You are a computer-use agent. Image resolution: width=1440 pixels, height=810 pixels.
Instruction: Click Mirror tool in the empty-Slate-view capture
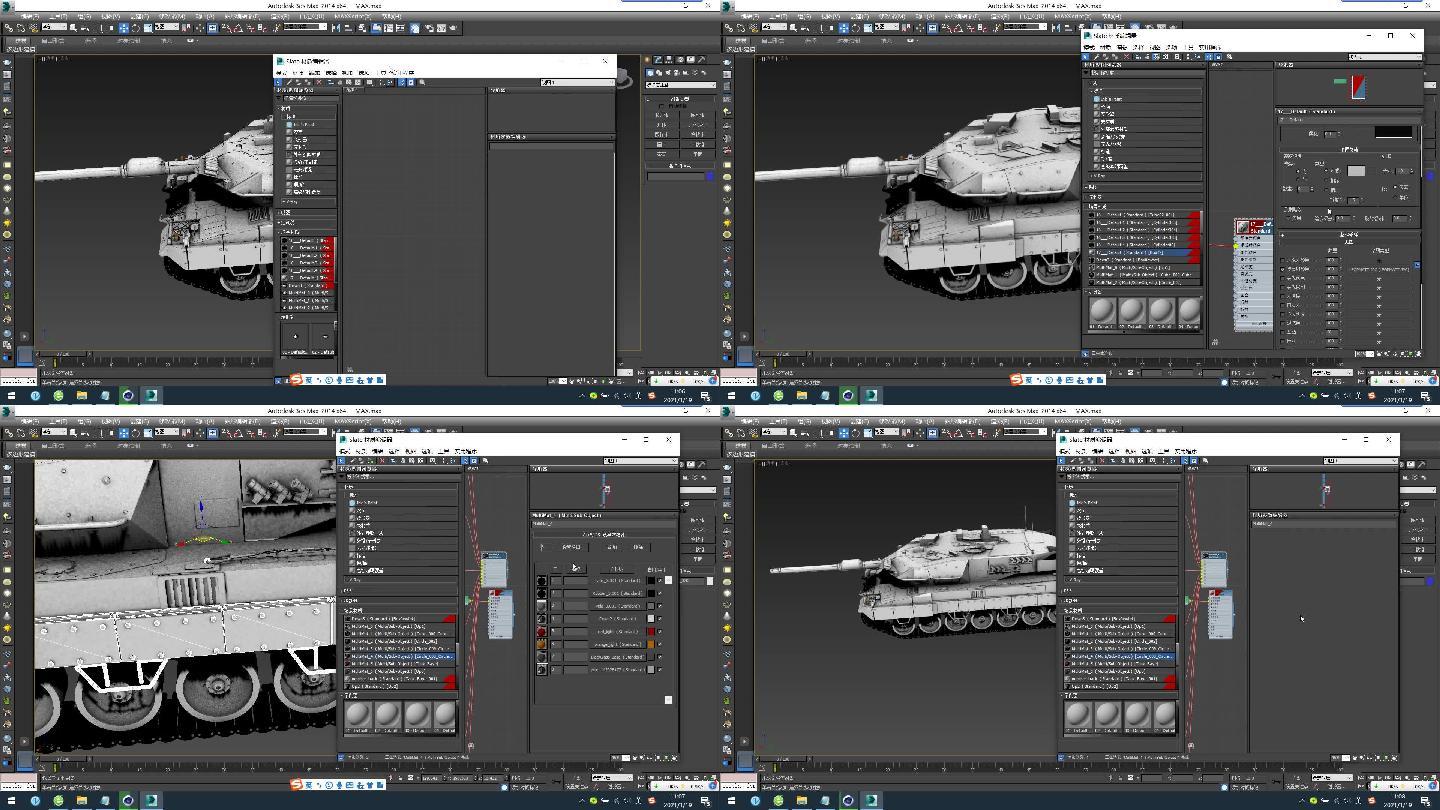click(335, 27)
